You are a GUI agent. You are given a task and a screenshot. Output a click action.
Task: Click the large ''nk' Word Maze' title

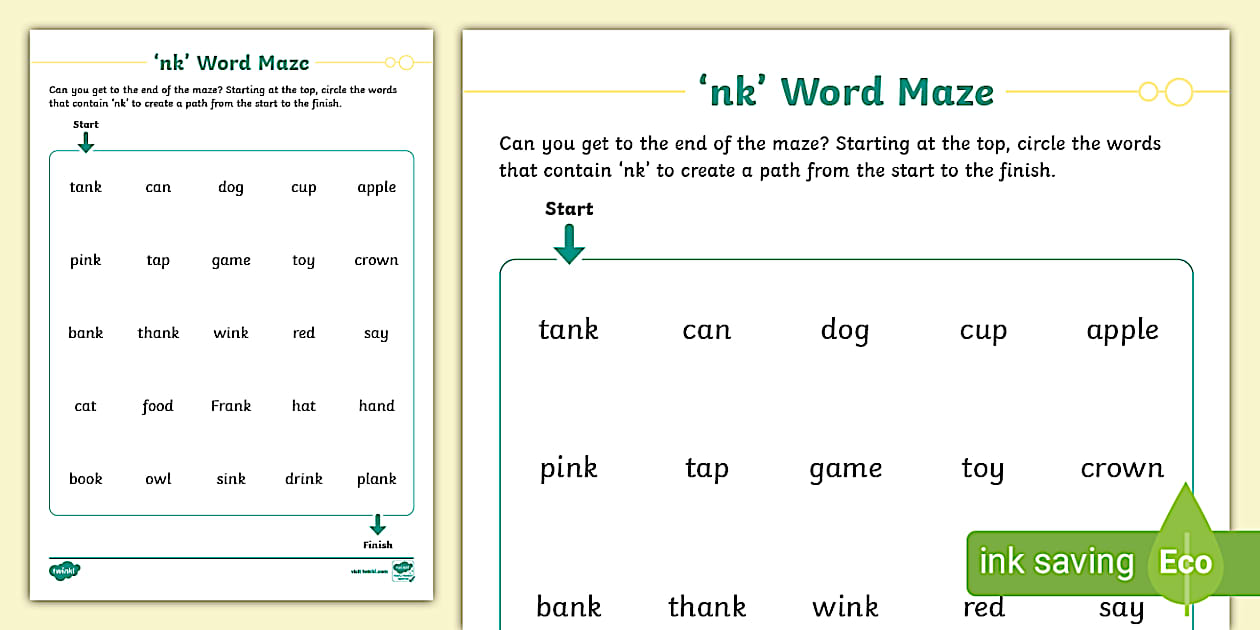pos(847,92)
